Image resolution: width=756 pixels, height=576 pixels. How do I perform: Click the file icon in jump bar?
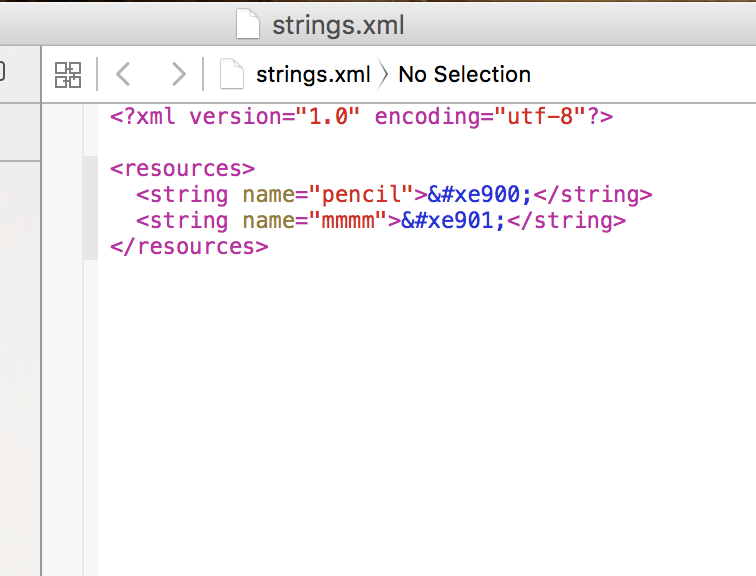(x=232, y=74)
